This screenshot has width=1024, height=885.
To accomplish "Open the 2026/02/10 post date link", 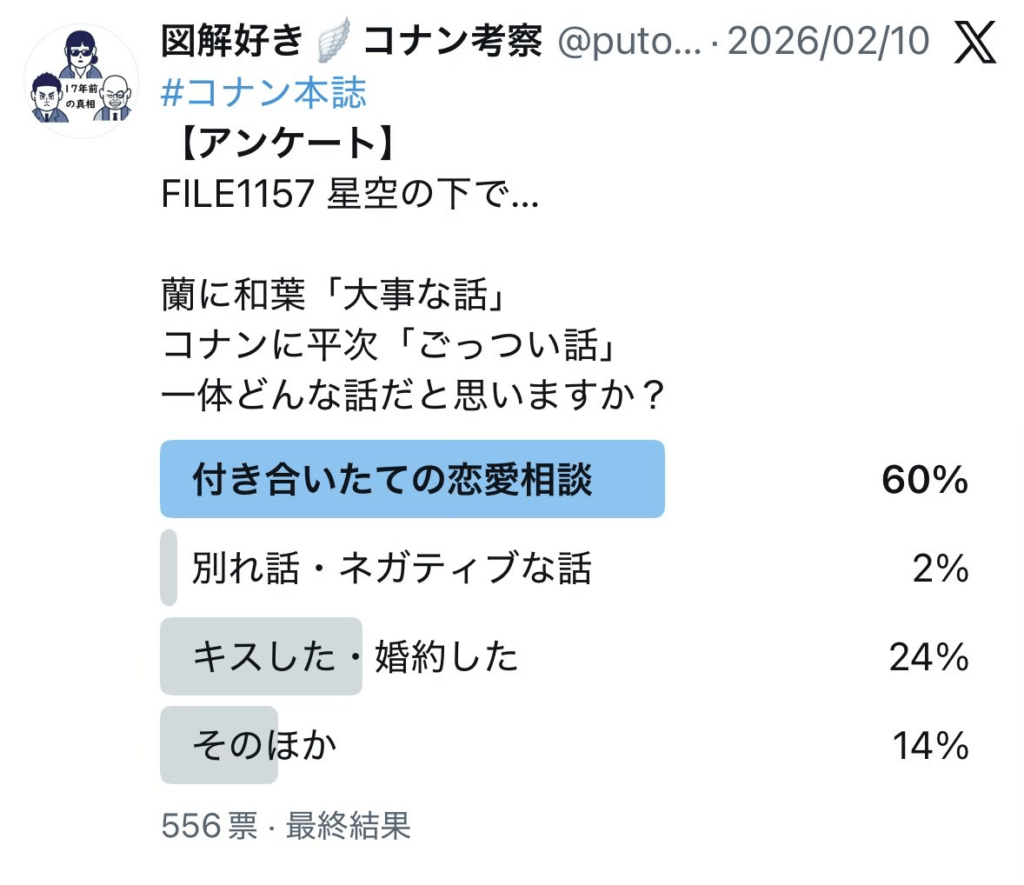I will (x=829, y=42).
